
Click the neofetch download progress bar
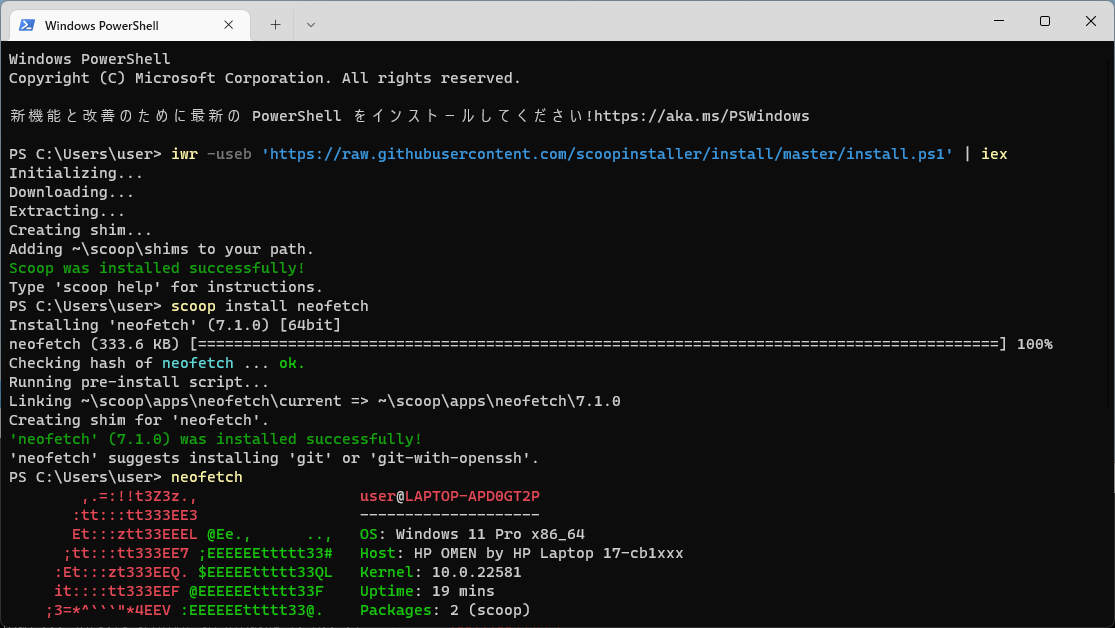[600, 343]
